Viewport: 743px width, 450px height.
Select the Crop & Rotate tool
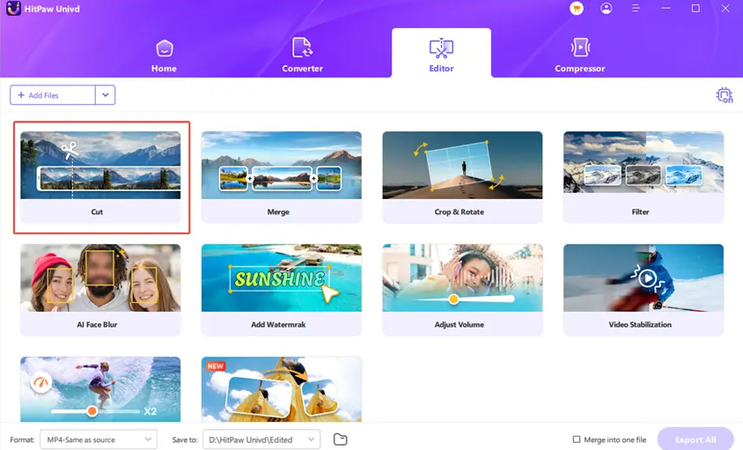coord(462,176)
